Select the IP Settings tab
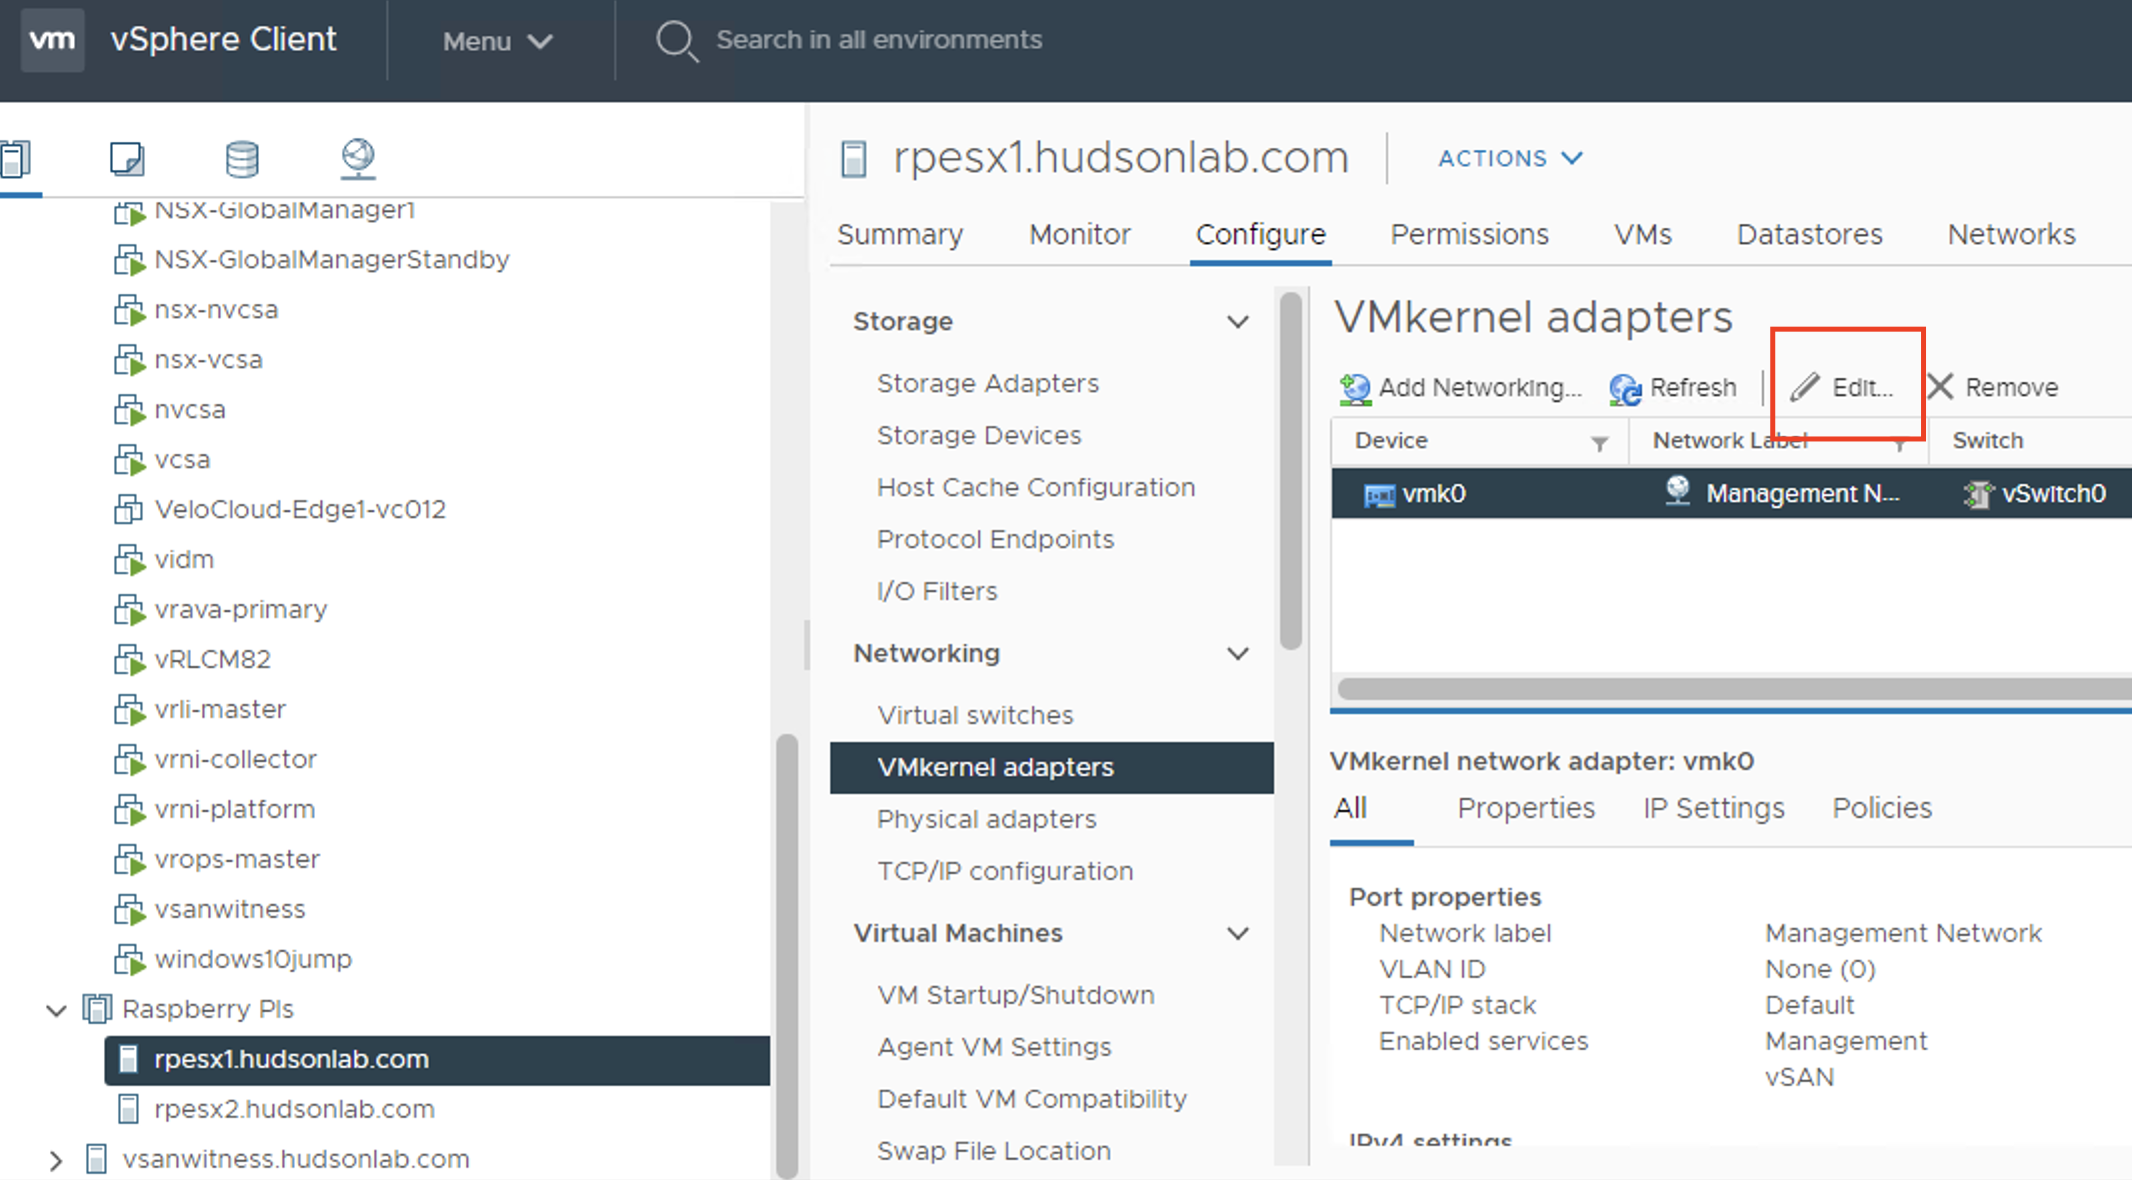The width and height of the screenshot is (2132, 1180). coord(1713,808)
